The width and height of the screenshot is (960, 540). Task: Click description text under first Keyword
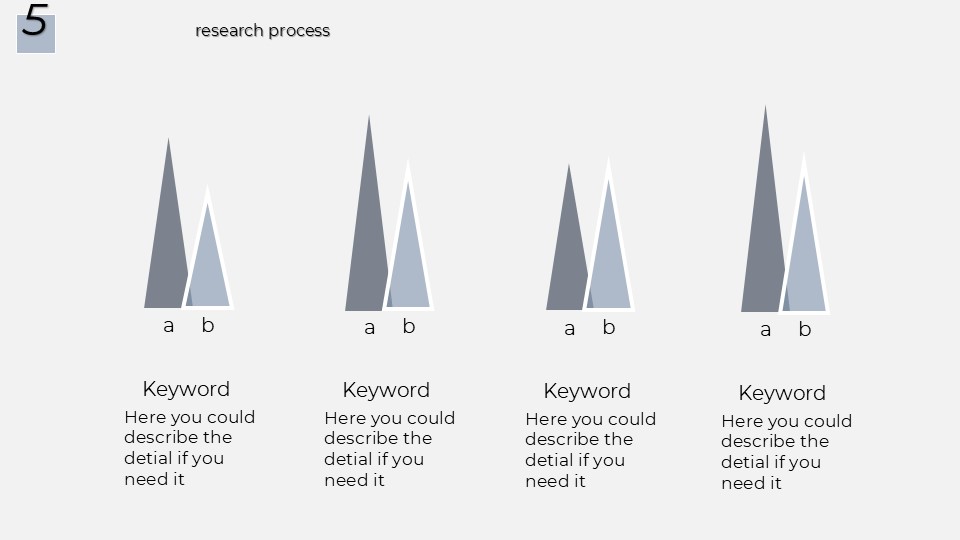click(189, 448)
